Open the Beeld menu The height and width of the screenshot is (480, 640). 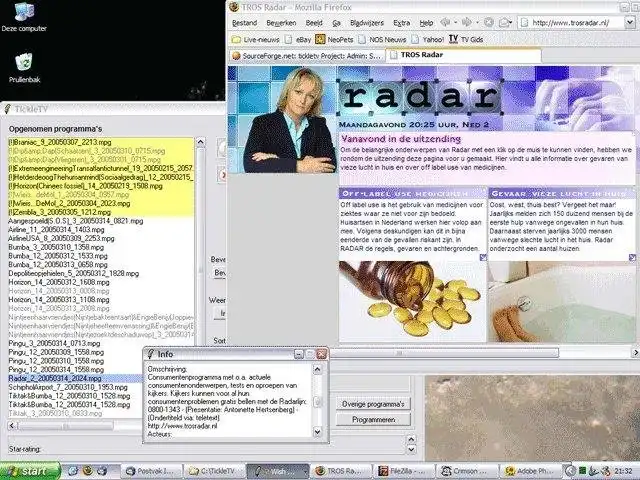(314, 23)
